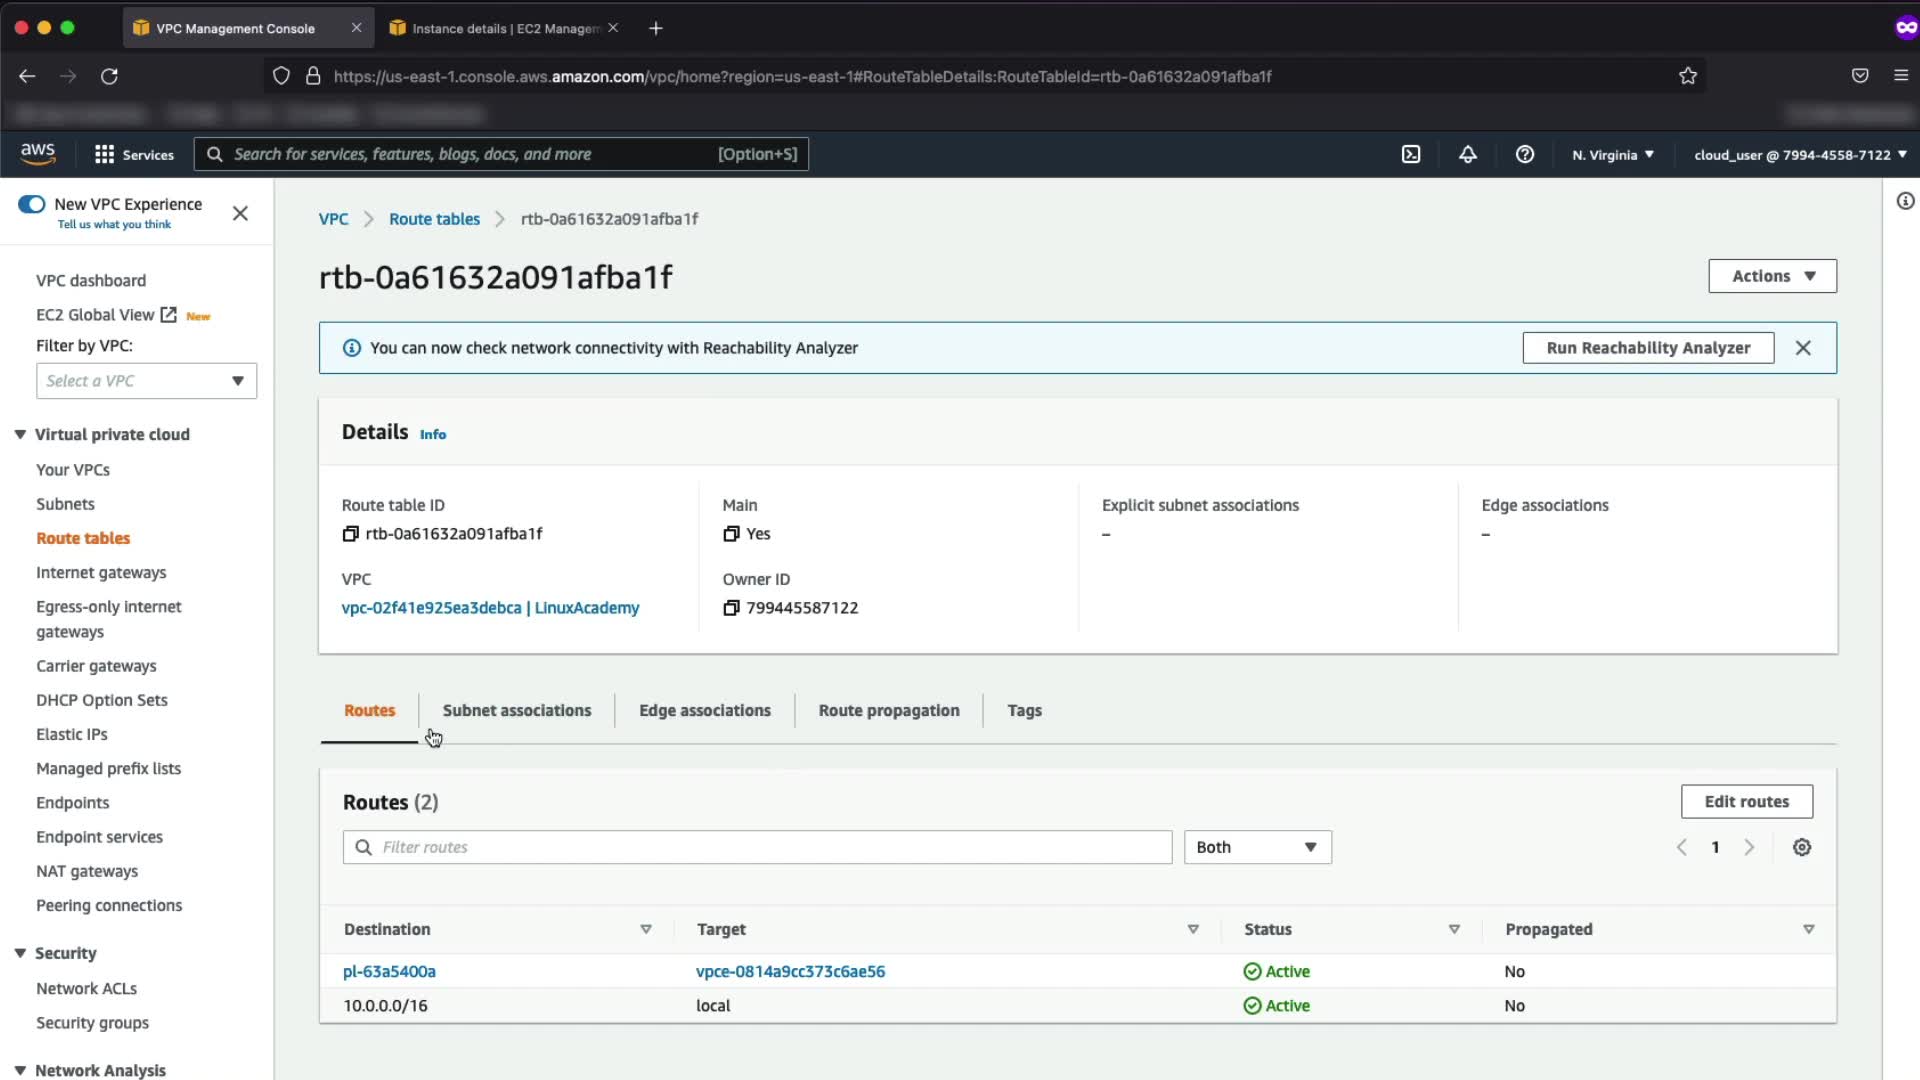Open AWS CloudShell icon in header
1920x1080 pixels.
[x=1411, y=154]
